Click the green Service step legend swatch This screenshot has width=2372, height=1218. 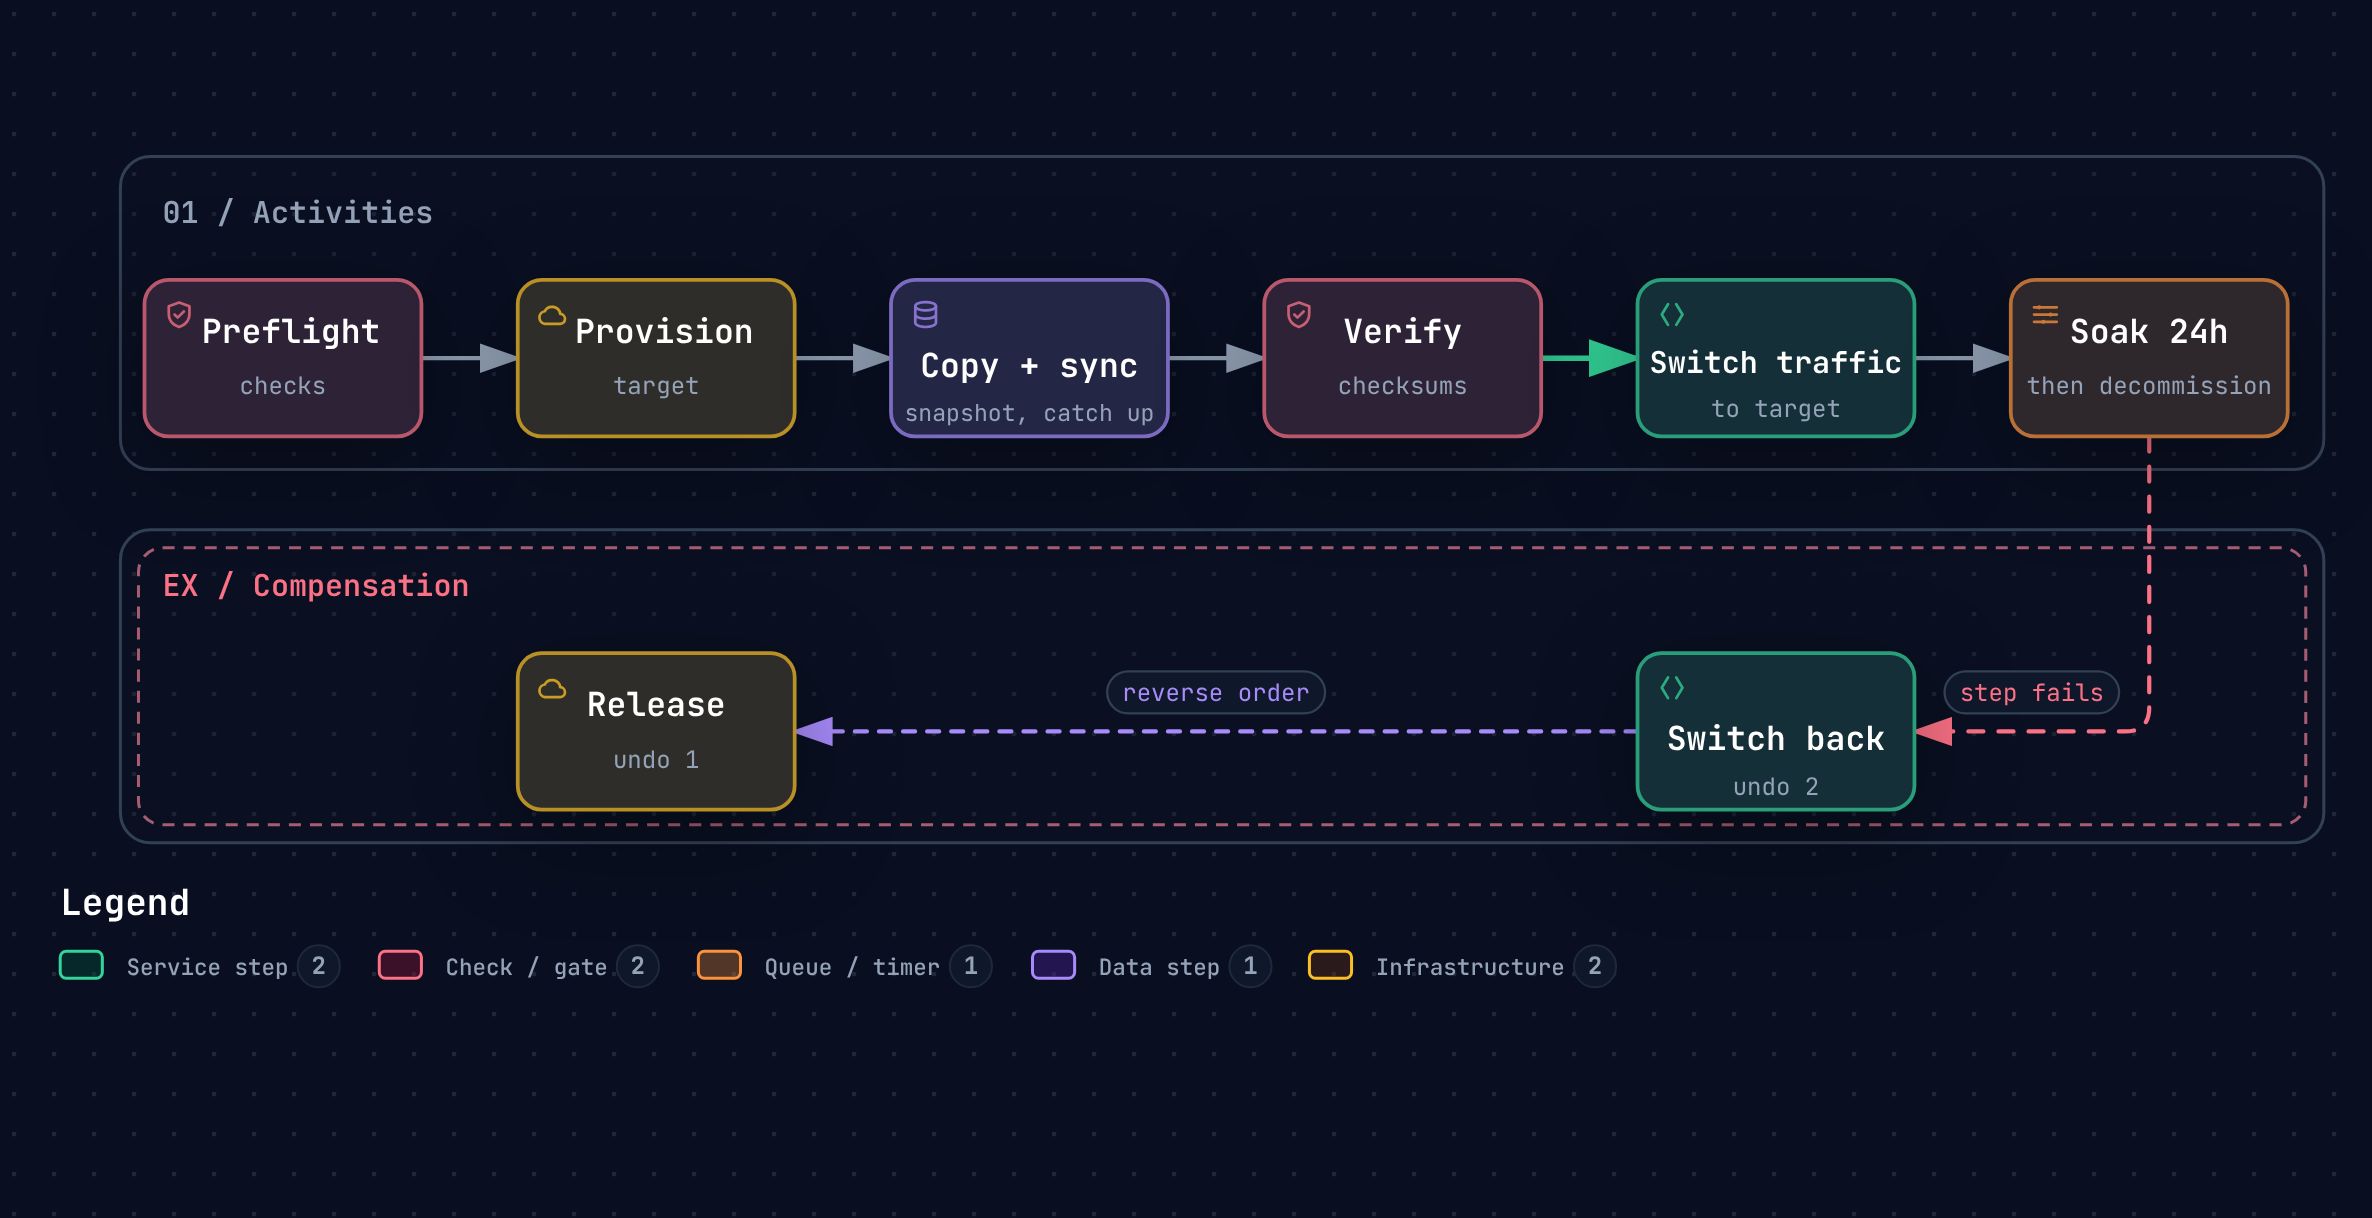81,965
